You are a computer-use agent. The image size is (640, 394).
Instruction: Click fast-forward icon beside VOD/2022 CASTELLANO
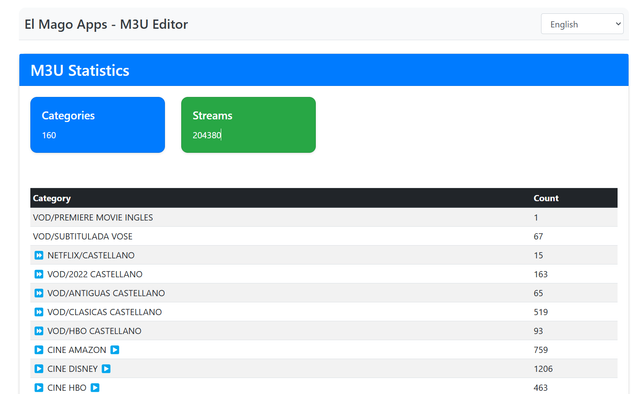pyautogui.click(x=39, y=274)
